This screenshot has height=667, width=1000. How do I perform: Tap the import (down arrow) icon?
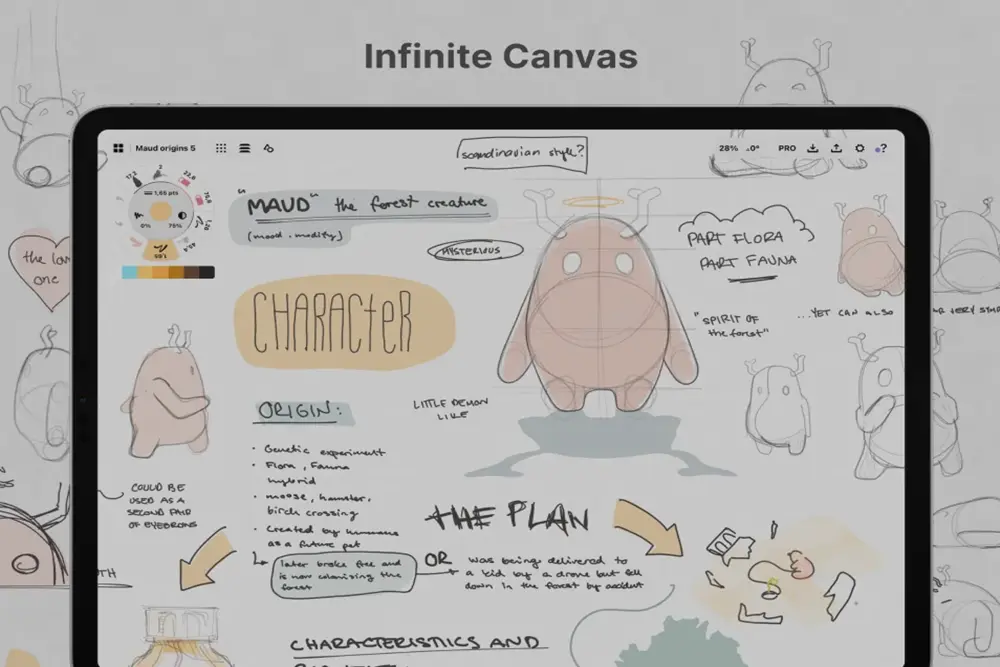coord(813,148)
